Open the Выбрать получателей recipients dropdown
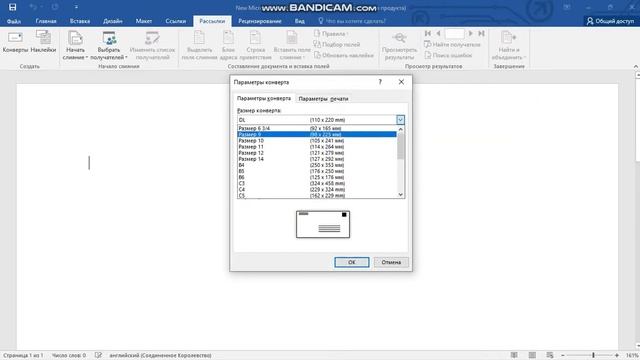Viewport: 640px width, 360px height. 109,46
